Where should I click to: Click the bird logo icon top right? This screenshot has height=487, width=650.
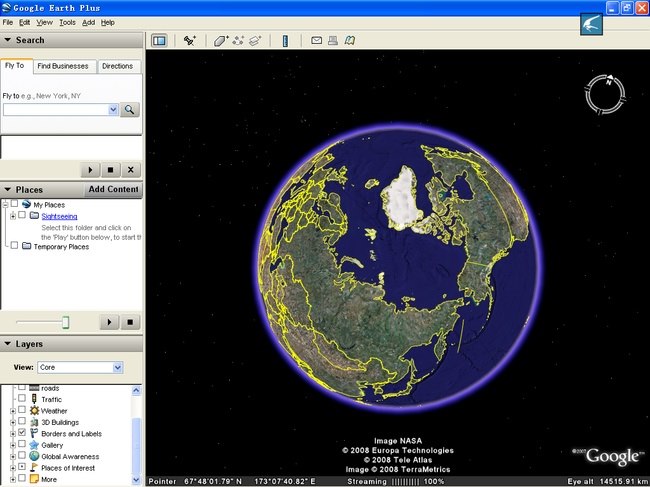pos(591,24)
